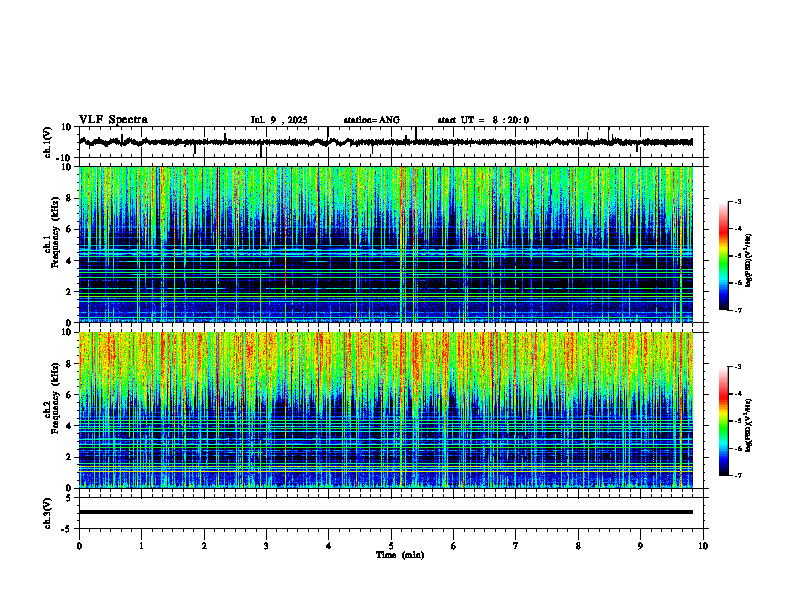The width and height of the screenshot is (792, 612).
Task: Click the "9" tick on Time axis
Action: pos(640,546)
